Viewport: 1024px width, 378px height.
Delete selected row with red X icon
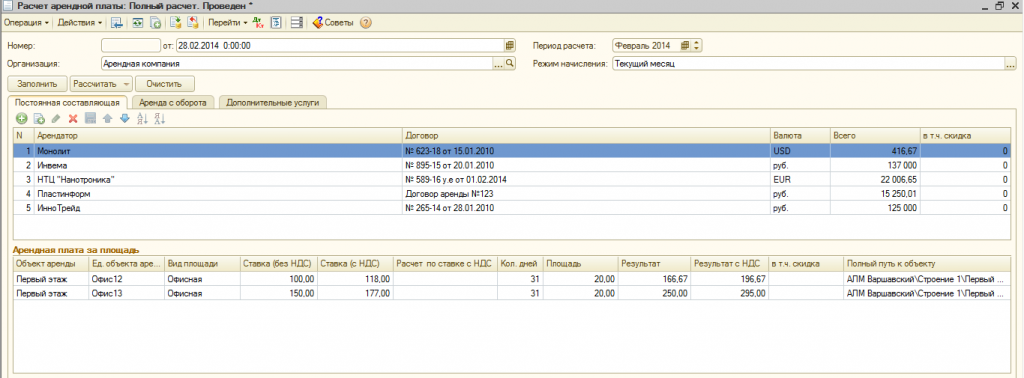click(73, 119)
